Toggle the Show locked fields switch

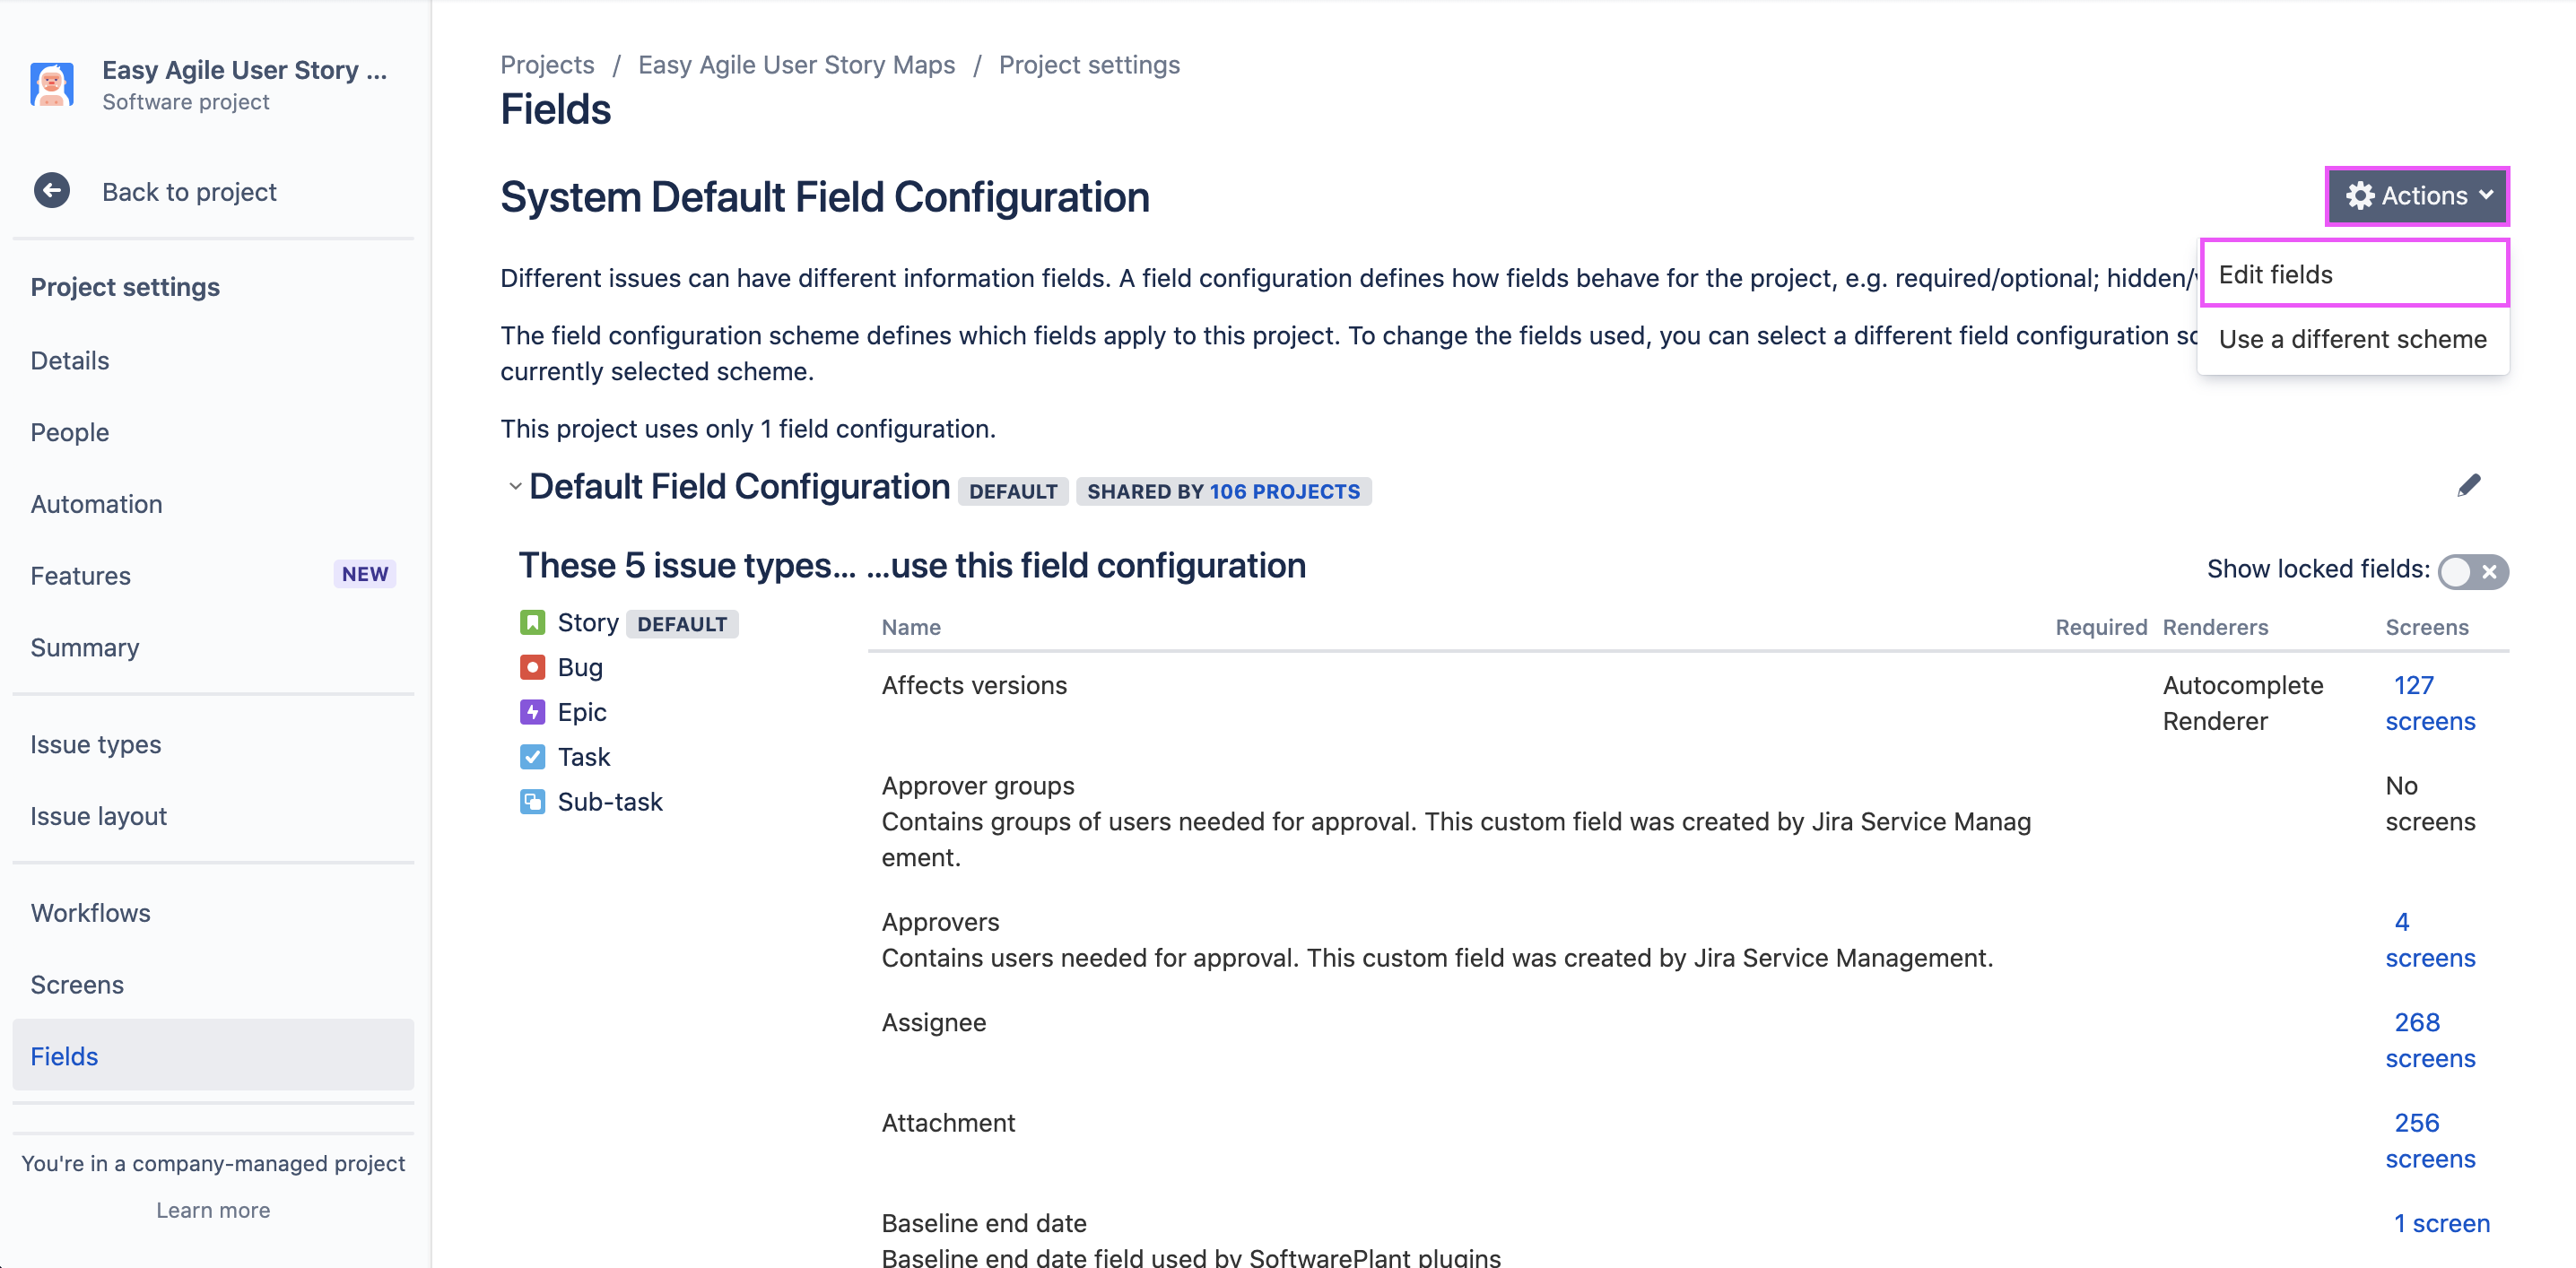pos(2472,571)
